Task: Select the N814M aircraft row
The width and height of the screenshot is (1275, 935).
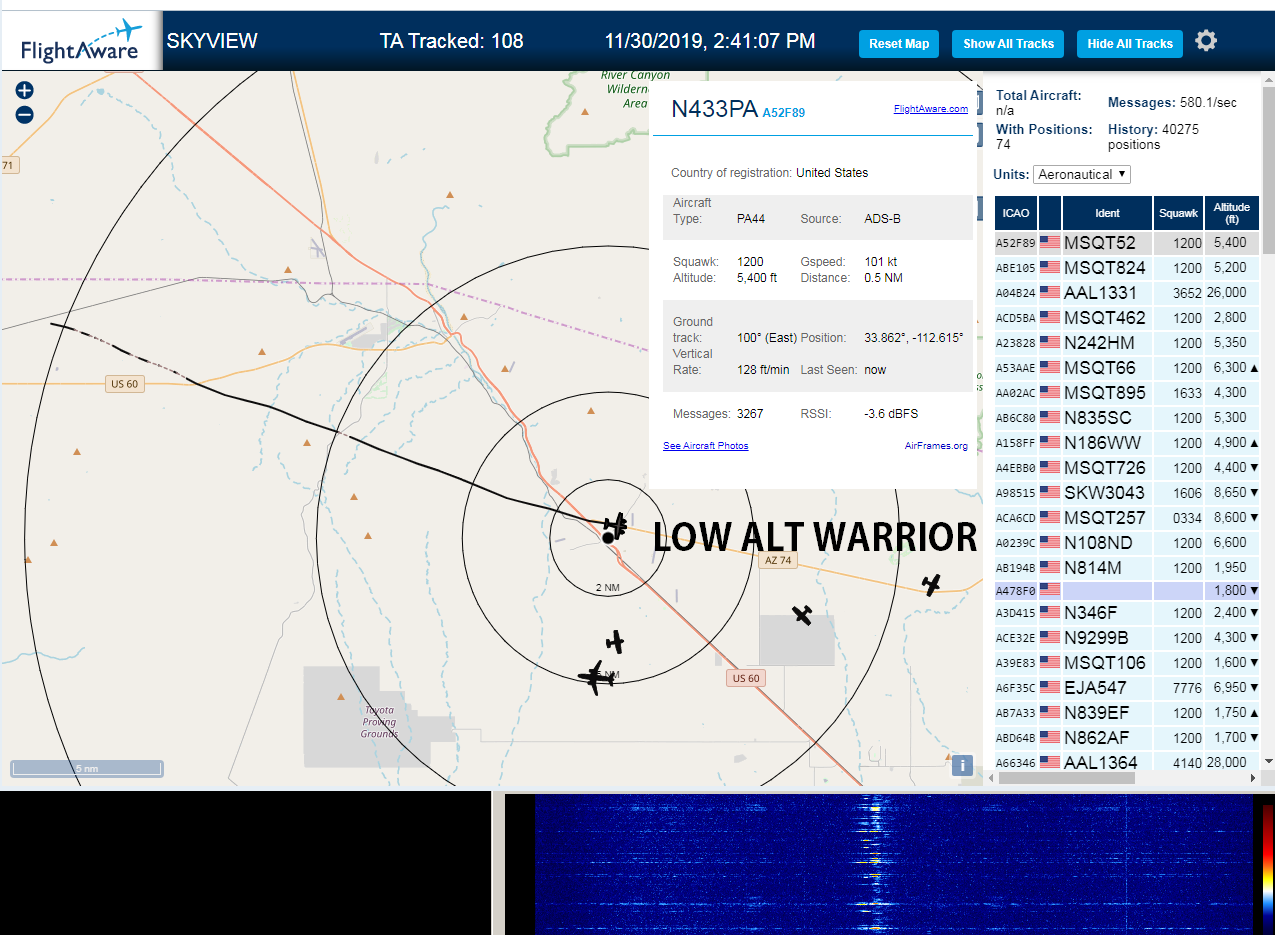Action: [1127, 568]
